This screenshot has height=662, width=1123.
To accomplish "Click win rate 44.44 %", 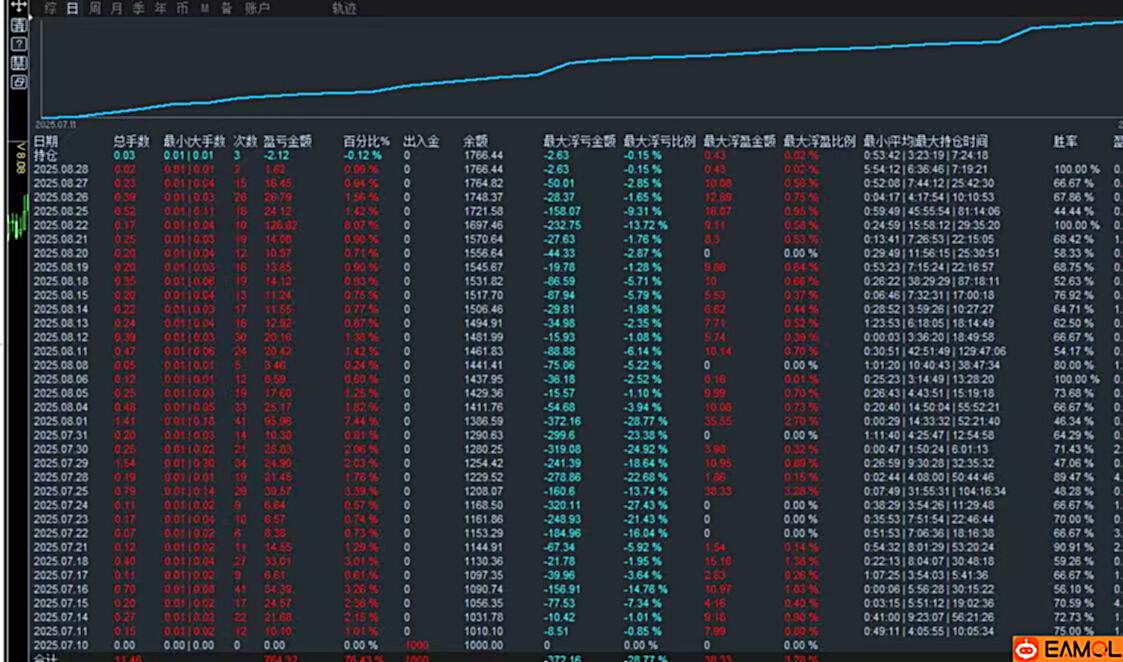I will (1074, 211).
